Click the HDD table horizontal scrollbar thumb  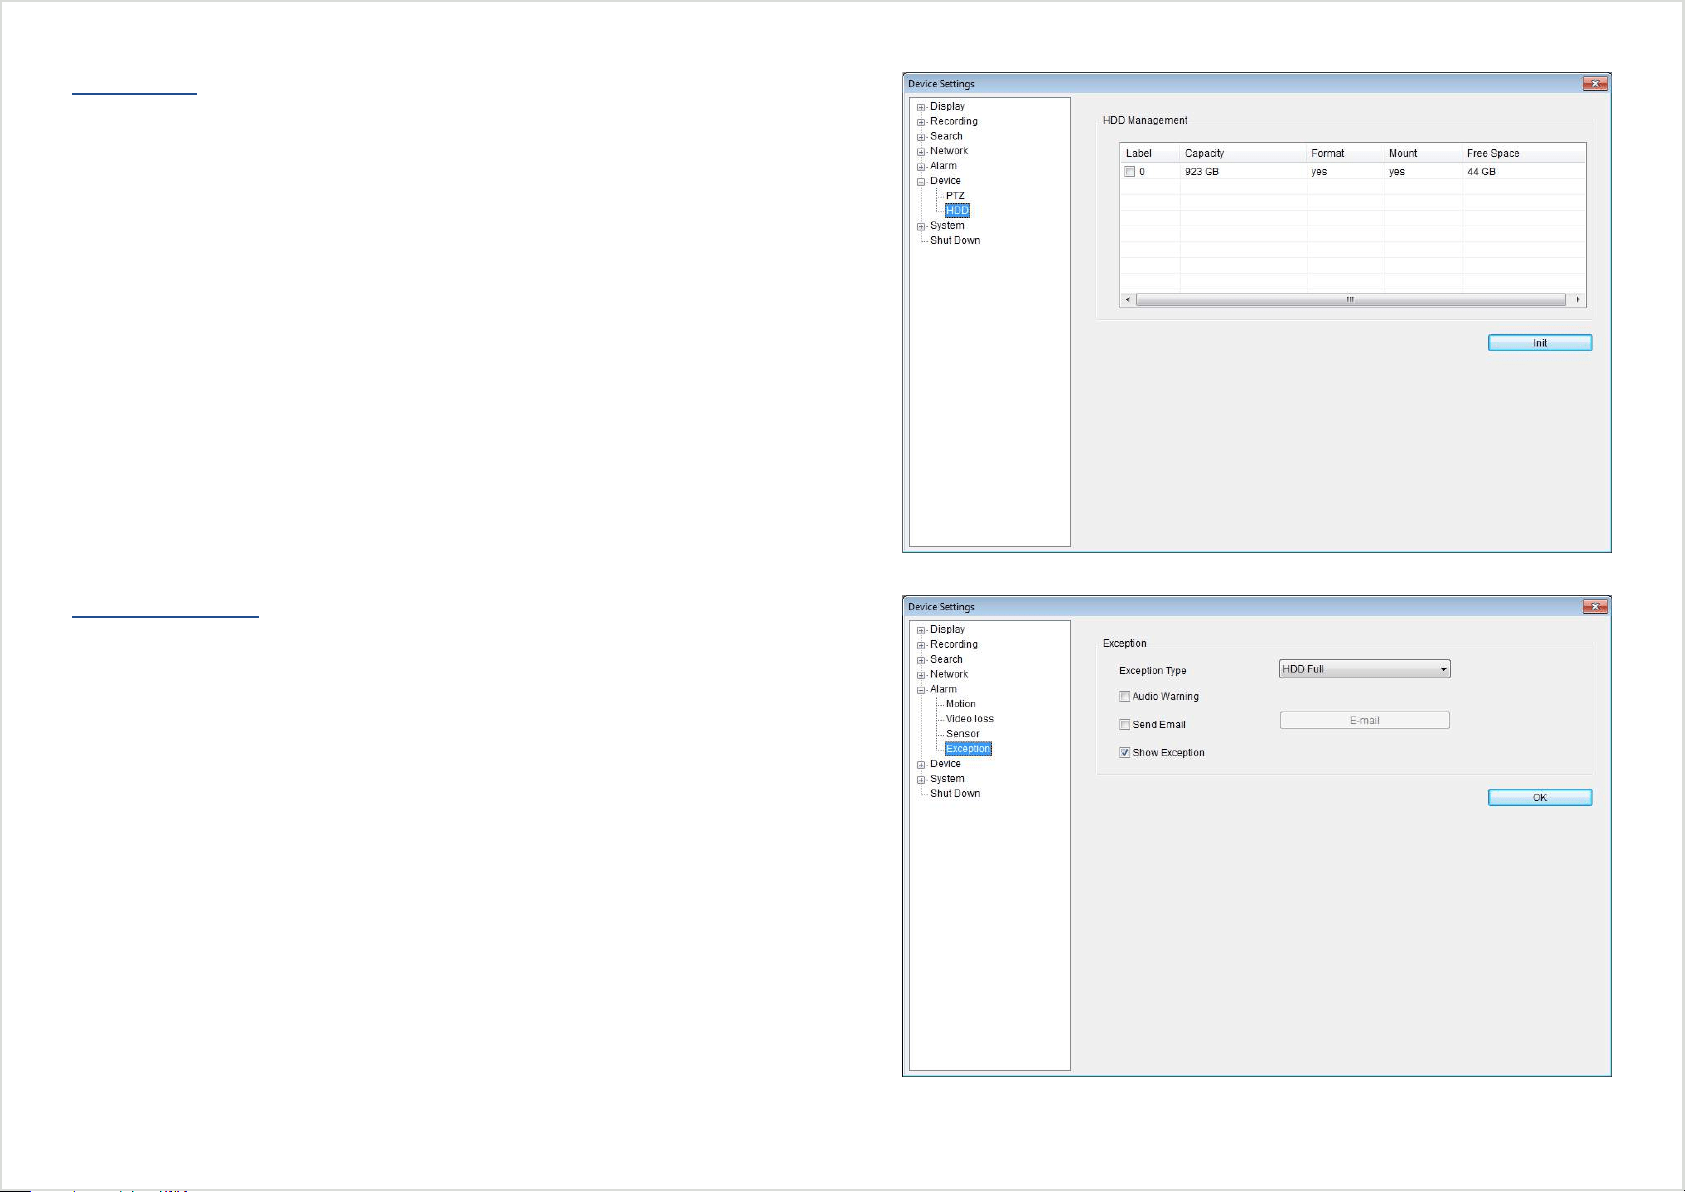[1350, 300]
